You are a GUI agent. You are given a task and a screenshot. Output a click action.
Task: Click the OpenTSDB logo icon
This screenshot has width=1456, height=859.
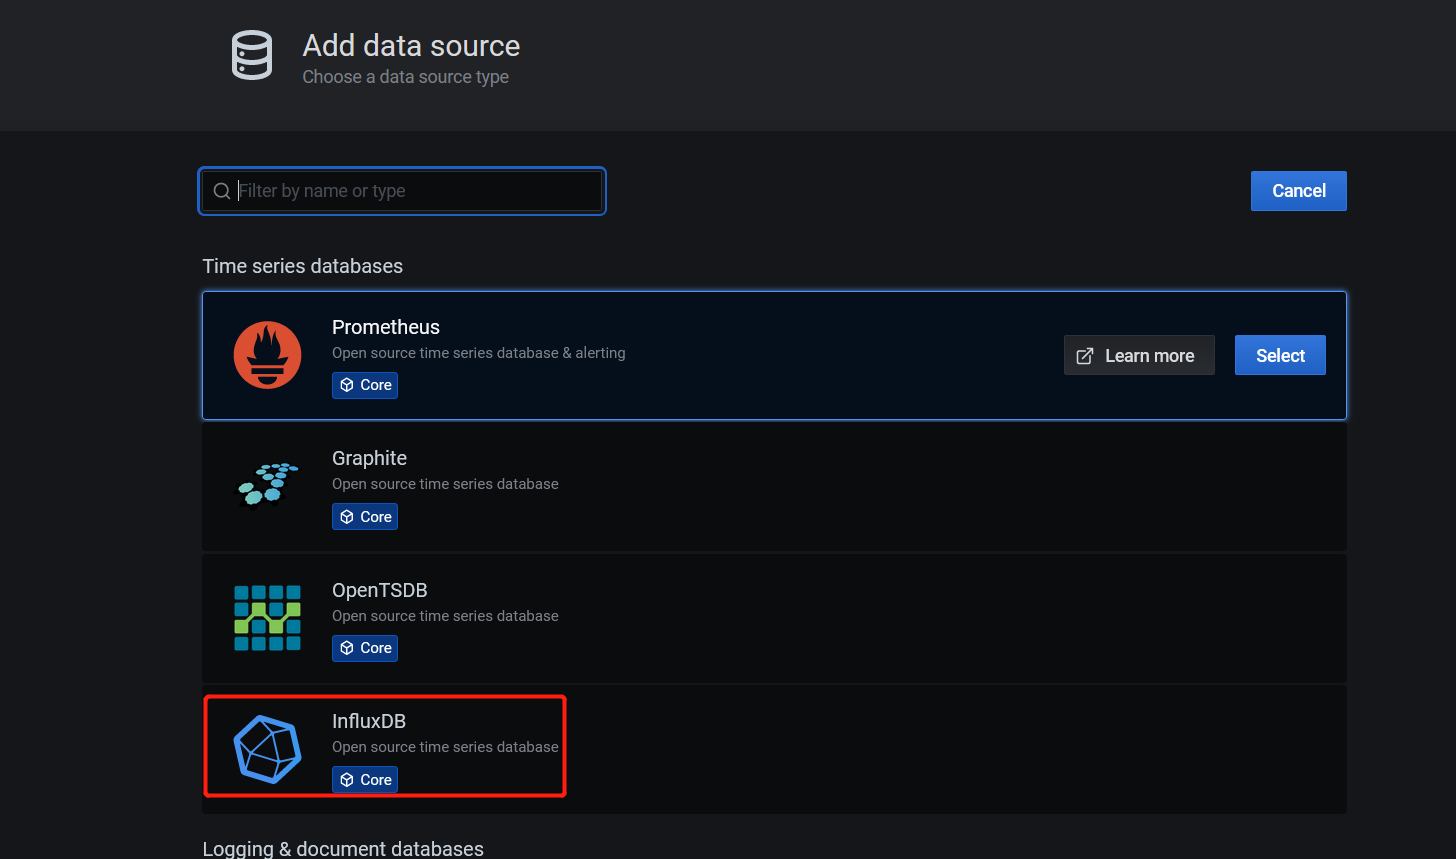pos(267,618)
